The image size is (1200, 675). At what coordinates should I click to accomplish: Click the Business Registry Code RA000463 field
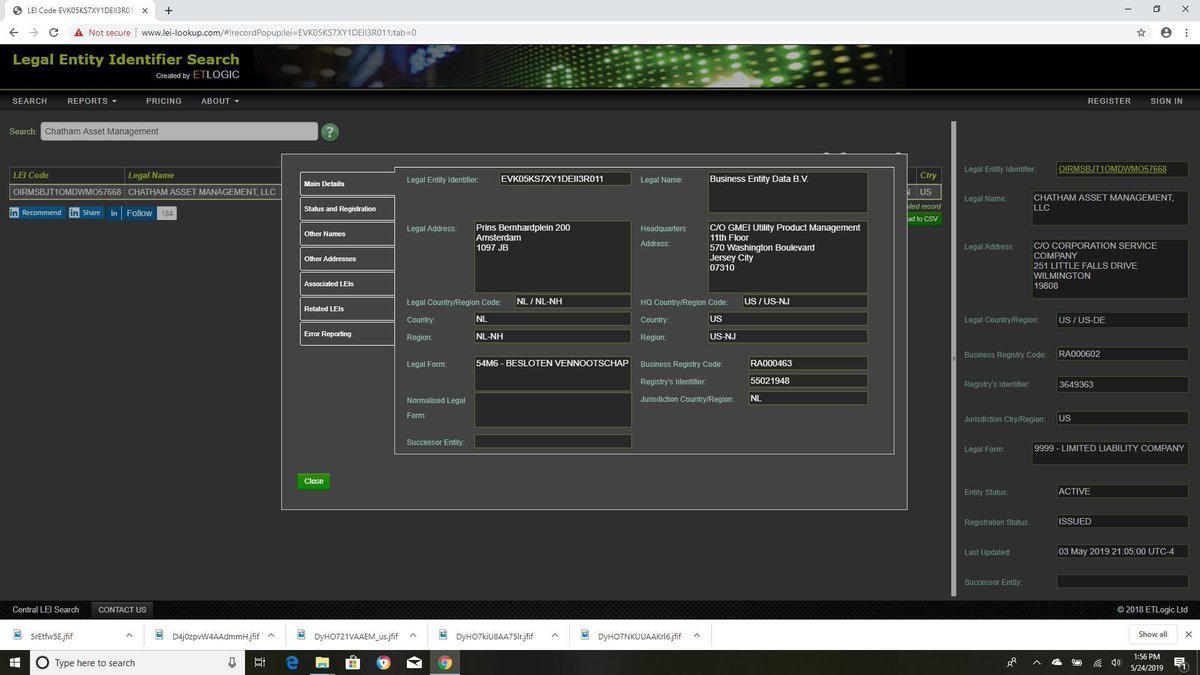click(x=807, y=363)
